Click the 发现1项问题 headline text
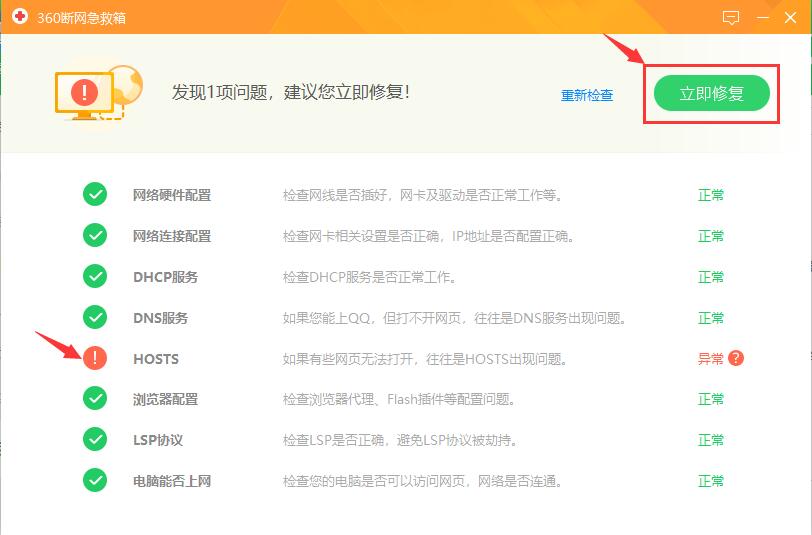 (291, 92)
